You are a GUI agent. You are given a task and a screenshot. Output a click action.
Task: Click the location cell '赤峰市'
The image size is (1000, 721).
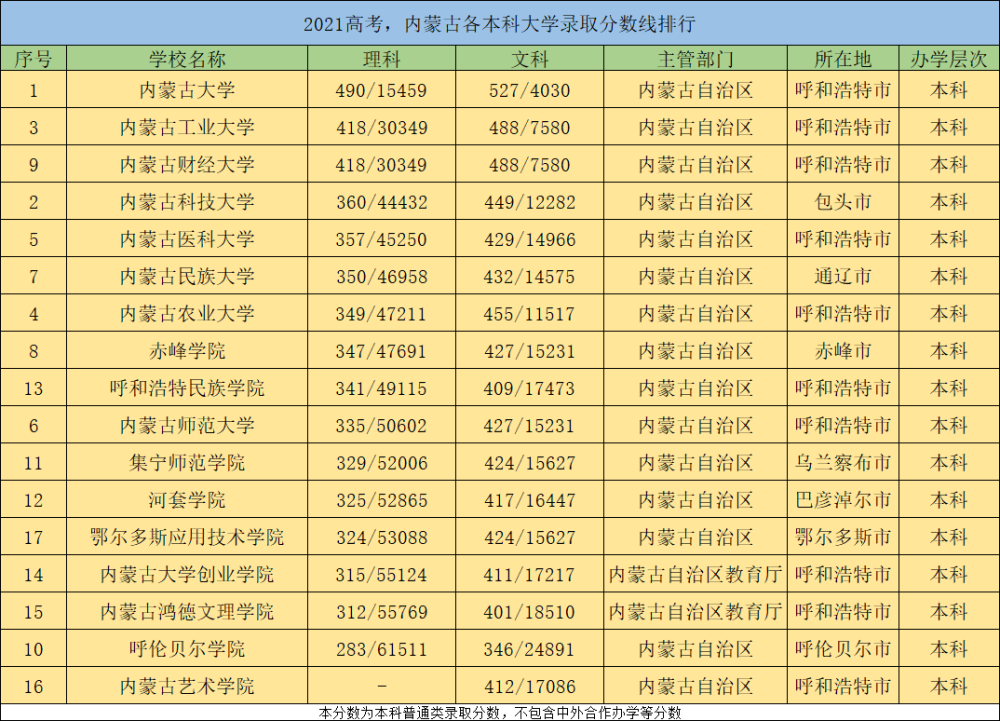[x=842, y=351]
